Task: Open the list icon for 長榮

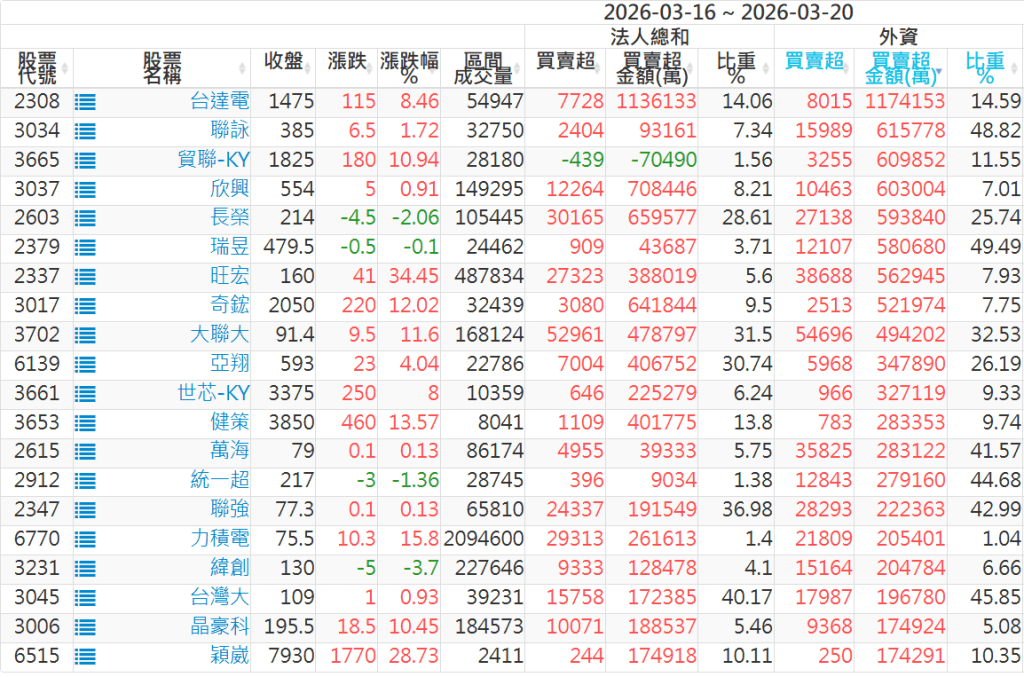Action: click(x=85, y=219)
